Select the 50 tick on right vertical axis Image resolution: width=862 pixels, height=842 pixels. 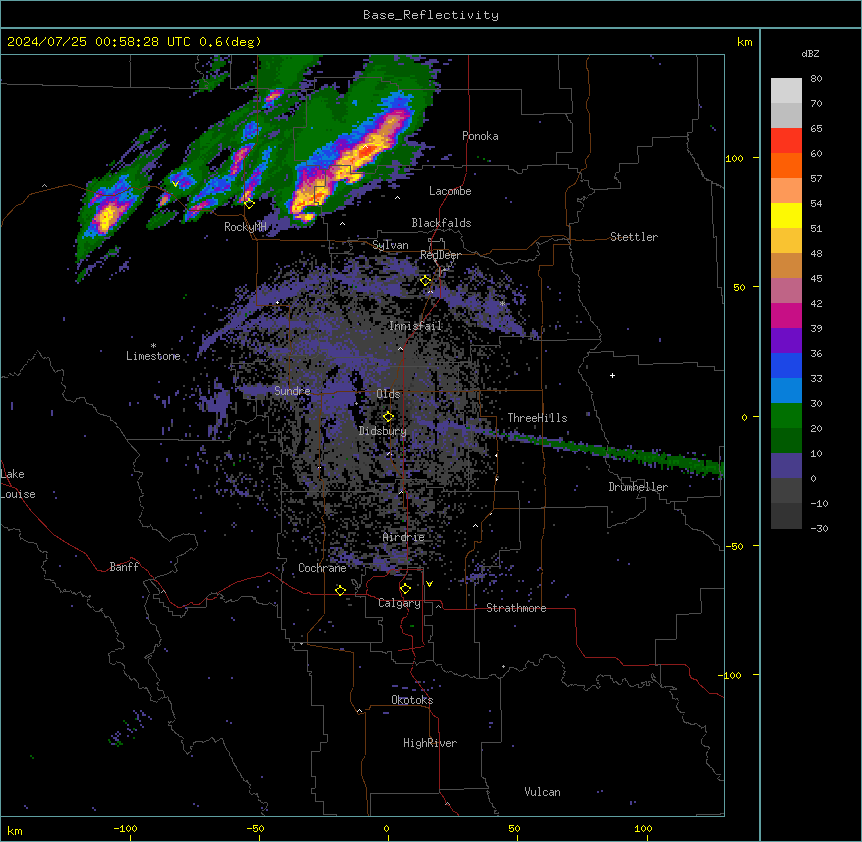tap(739, 287)
